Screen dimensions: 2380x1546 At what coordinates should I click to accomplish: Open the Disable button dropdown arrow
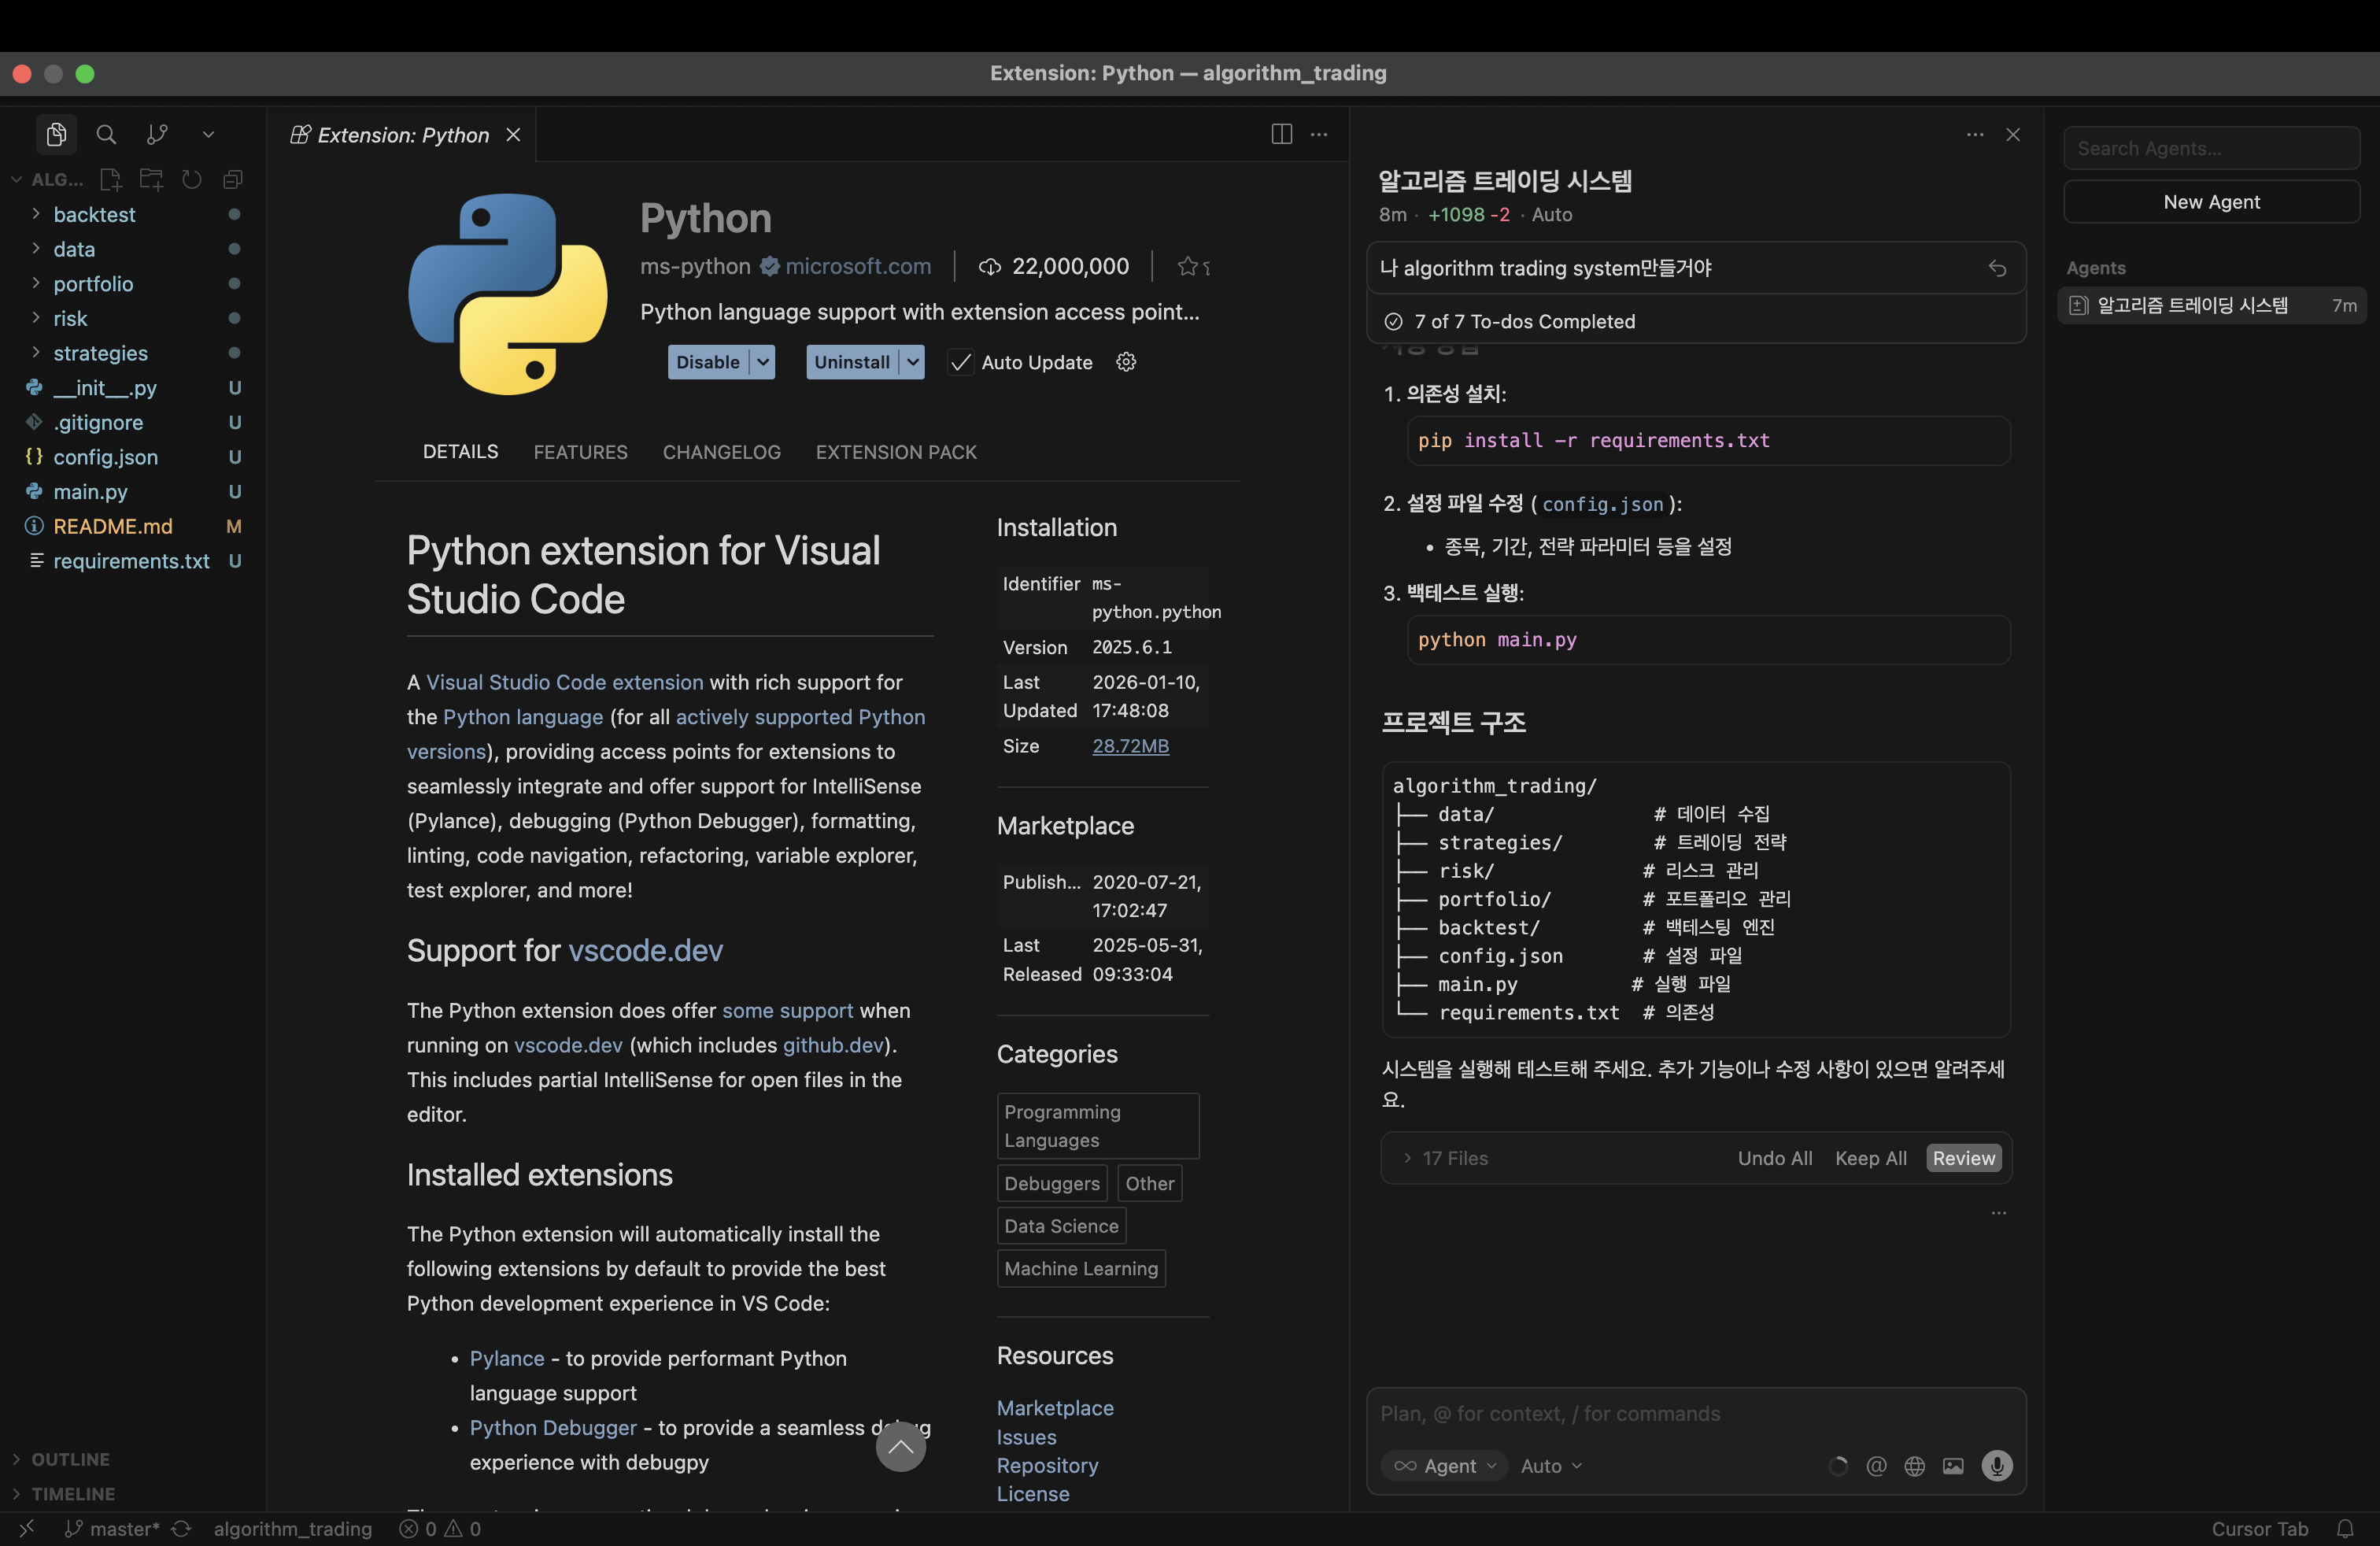[763, 362]
